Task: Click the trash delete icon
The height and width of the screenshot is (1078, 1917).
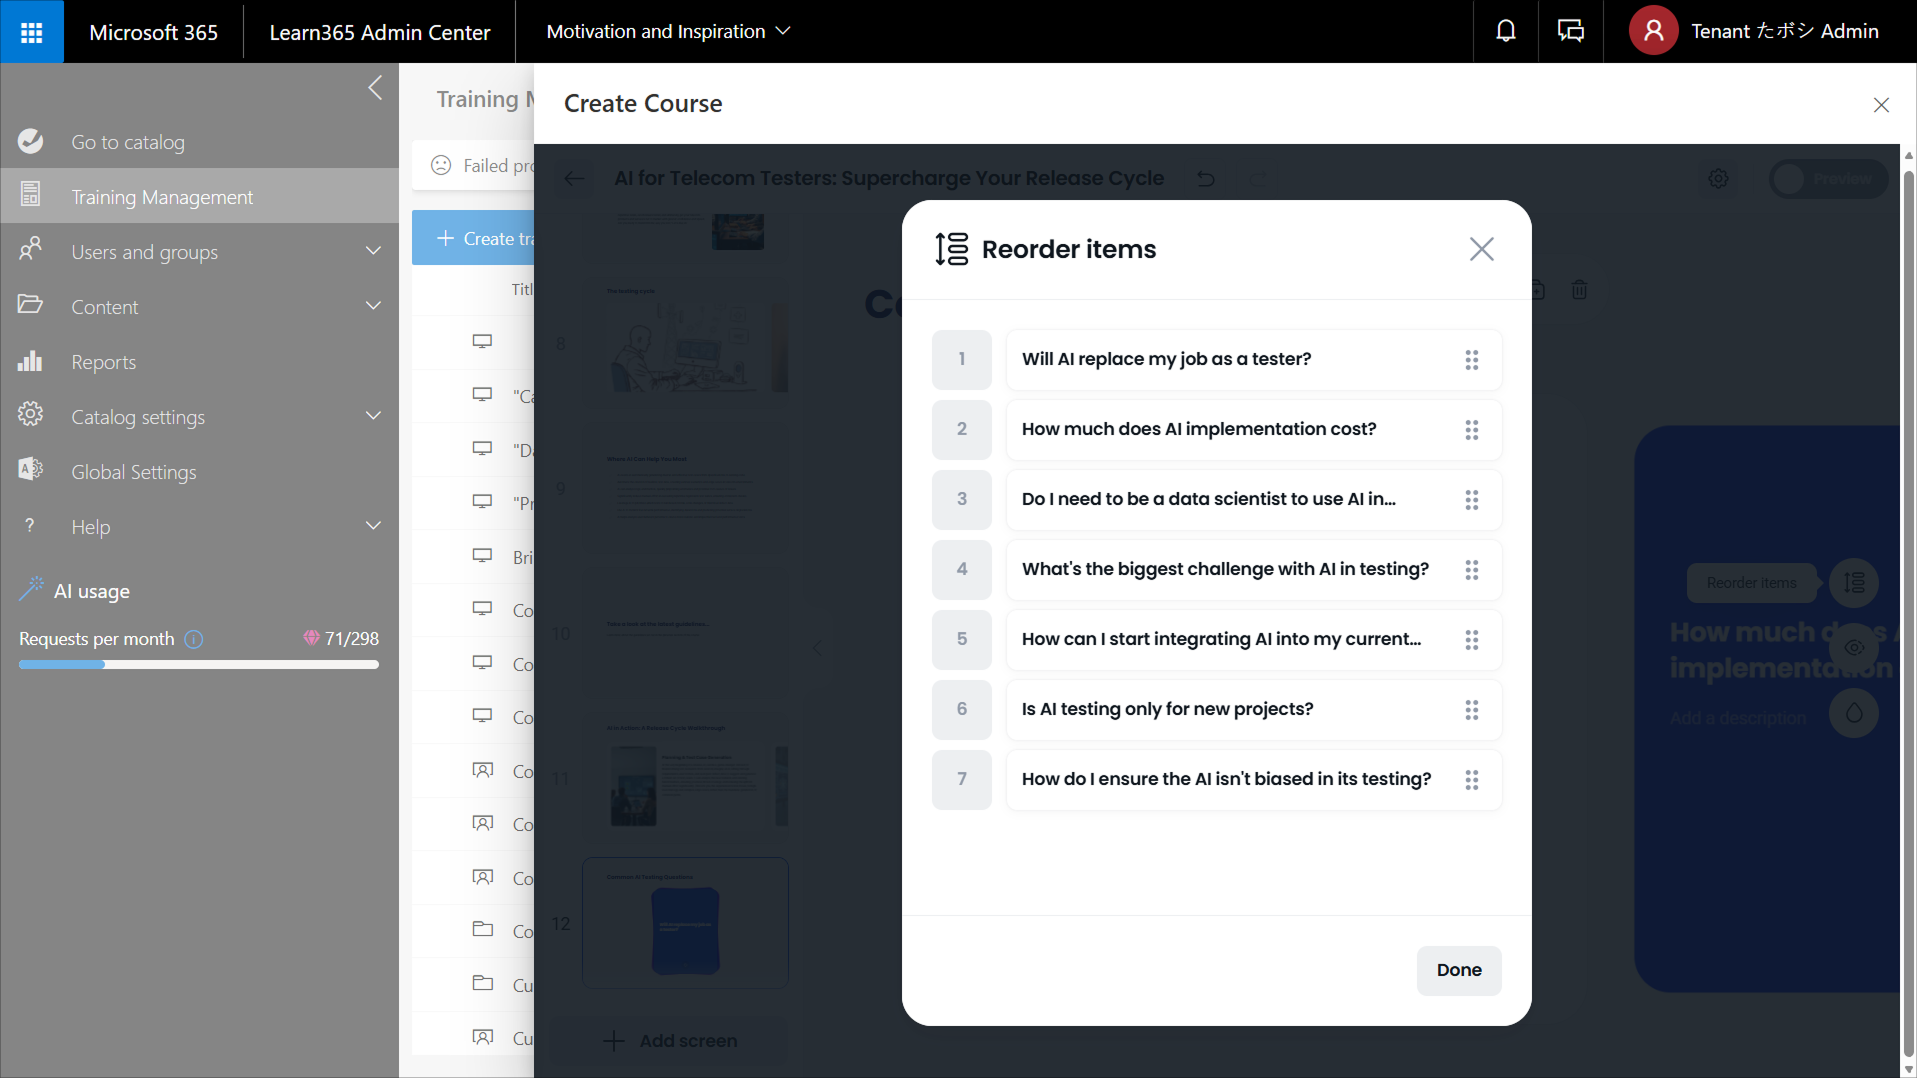Action: [x=1579, y=290]
